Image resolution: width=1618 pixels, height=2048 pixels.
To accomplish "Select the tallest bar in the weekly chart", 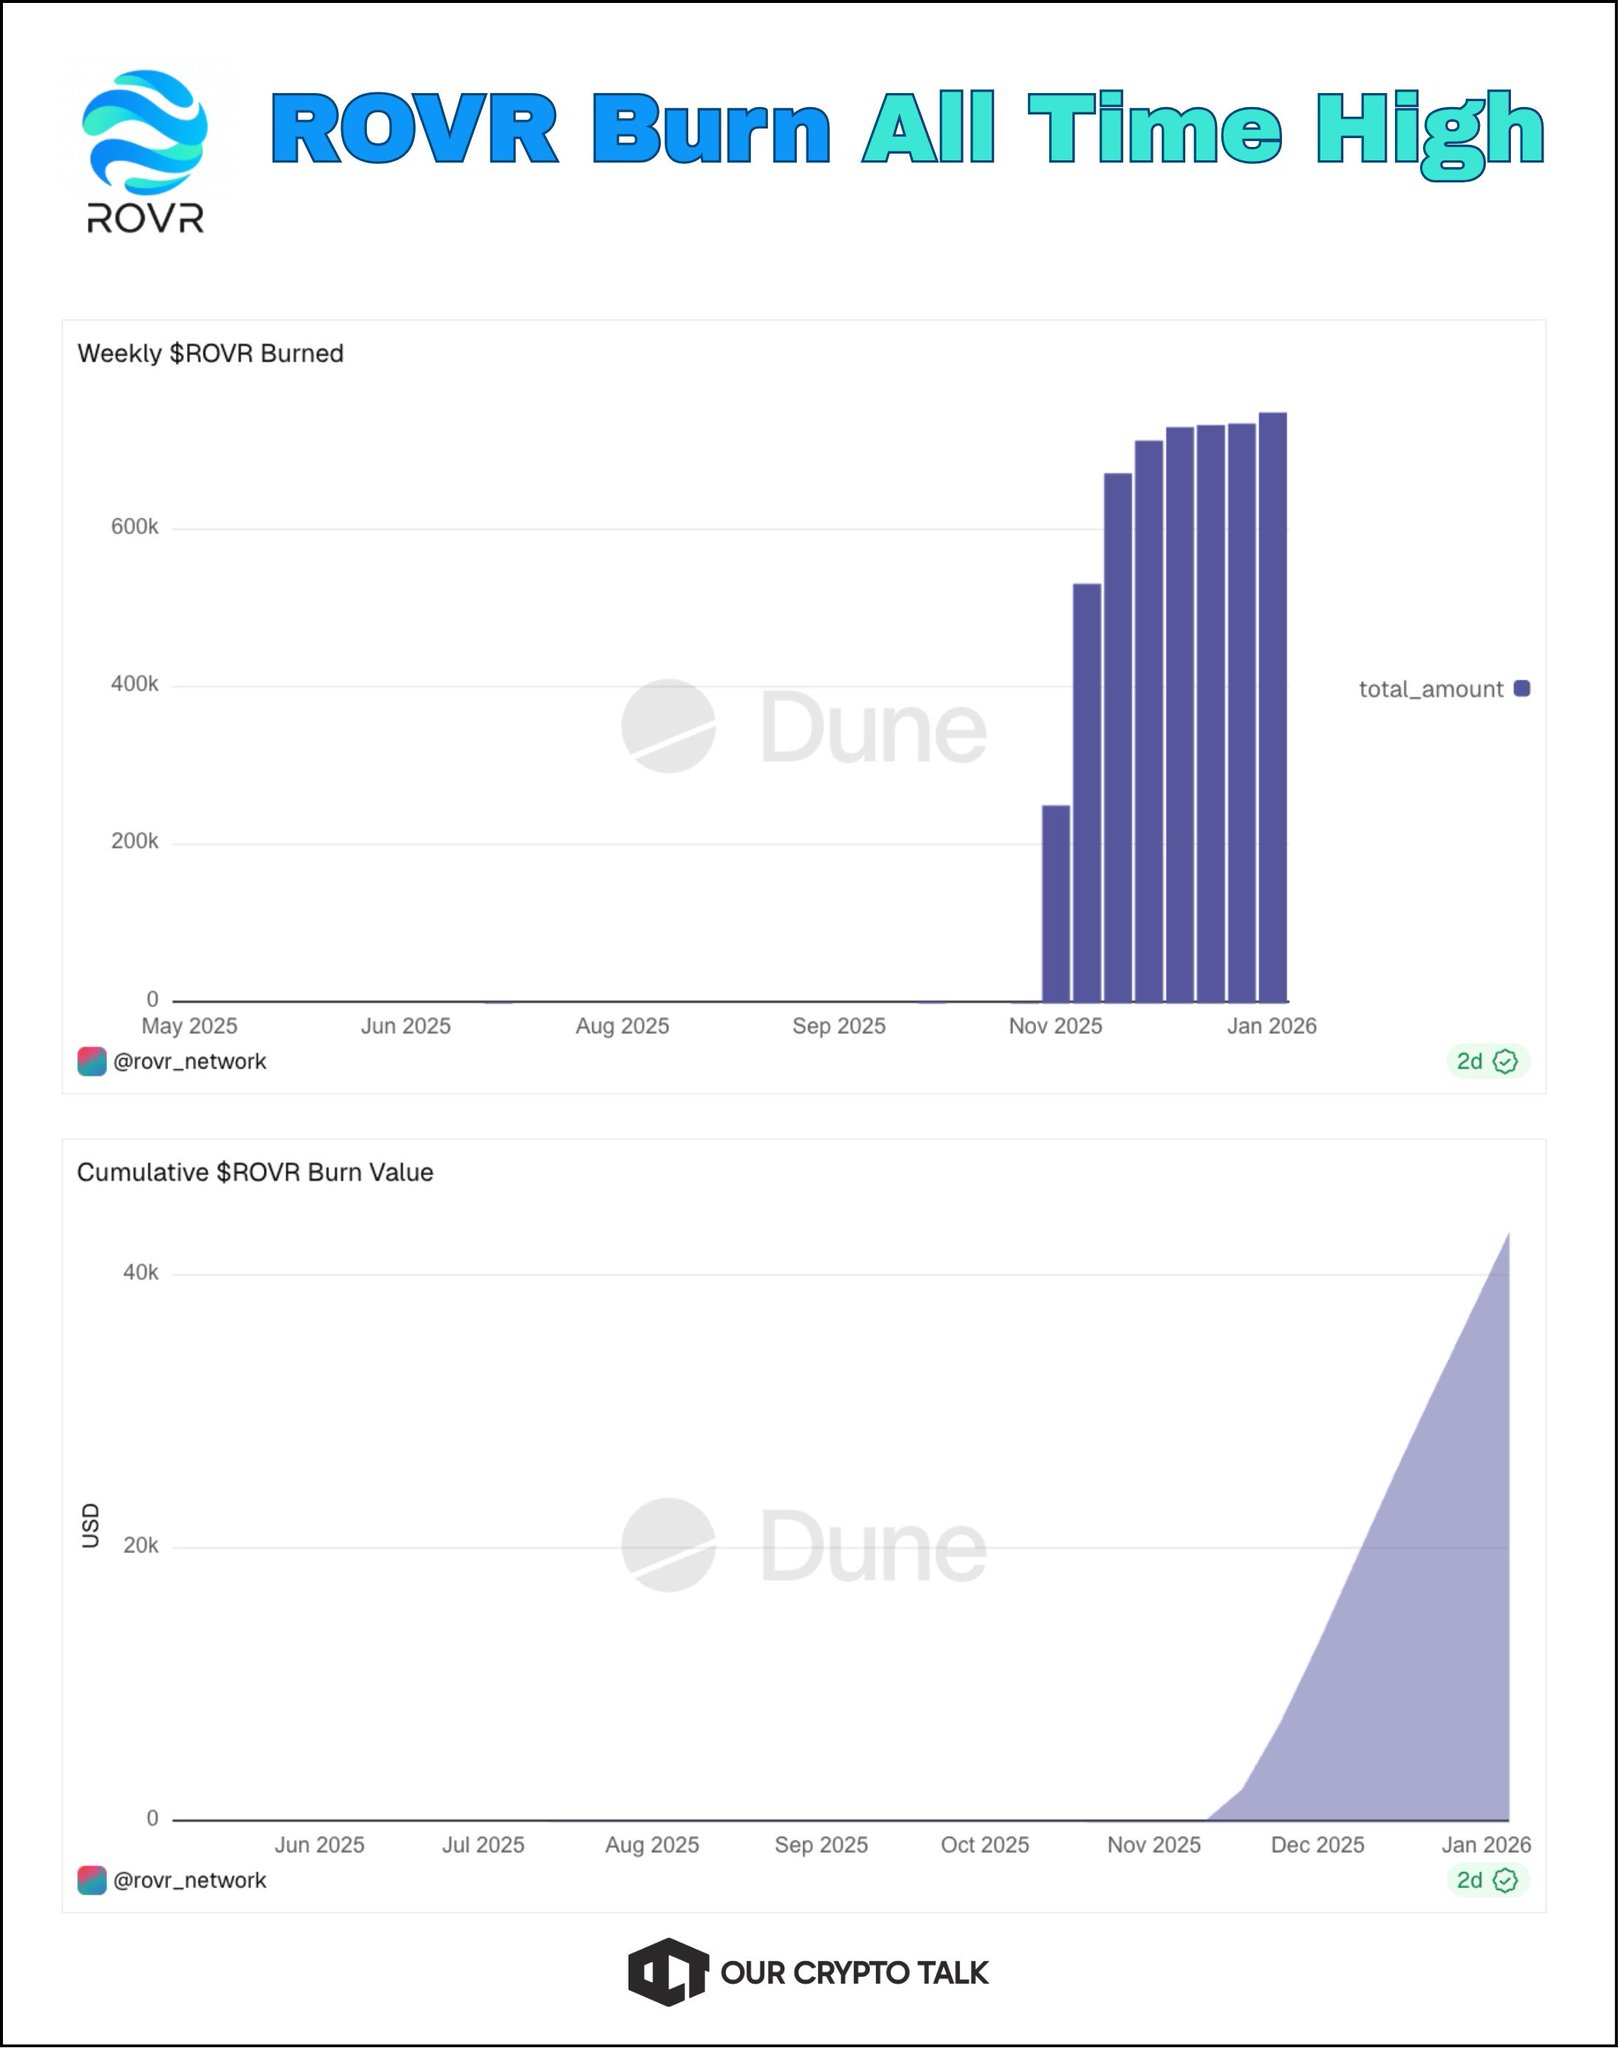I will 1272,706.
